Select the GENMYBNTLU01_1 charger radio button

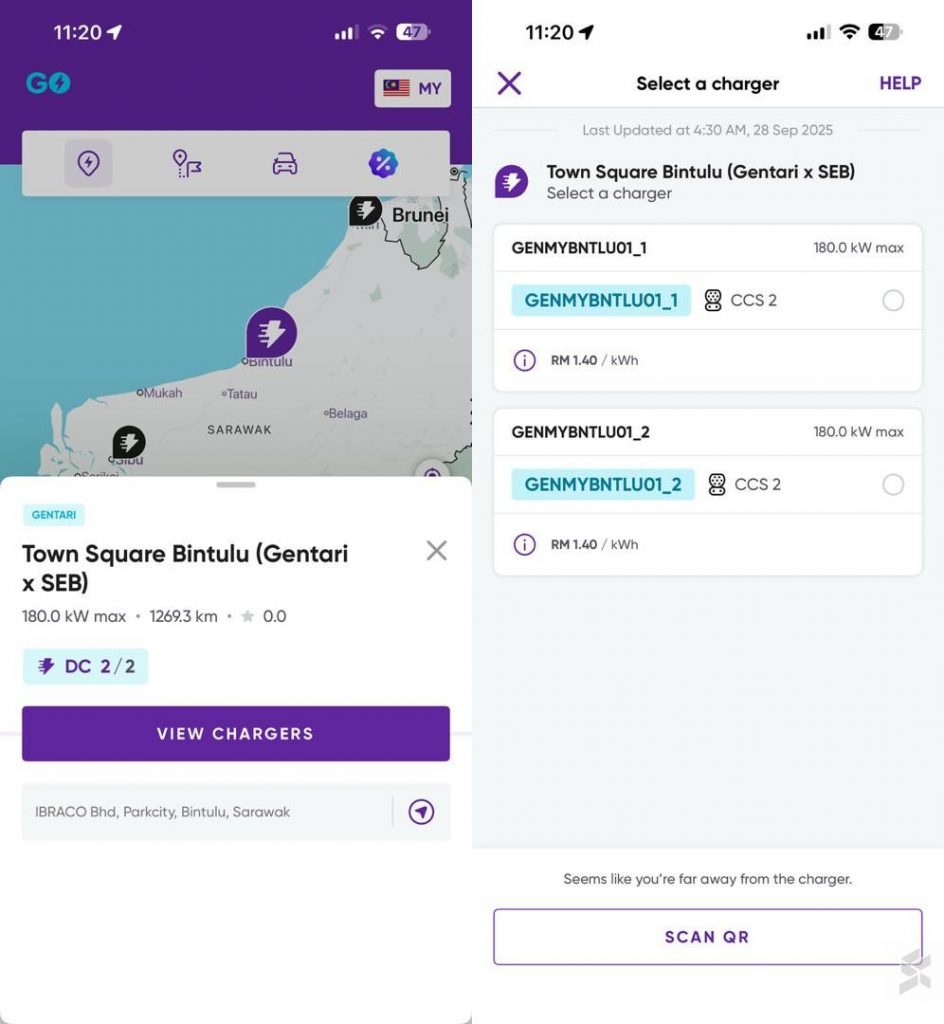coord(893,300)
